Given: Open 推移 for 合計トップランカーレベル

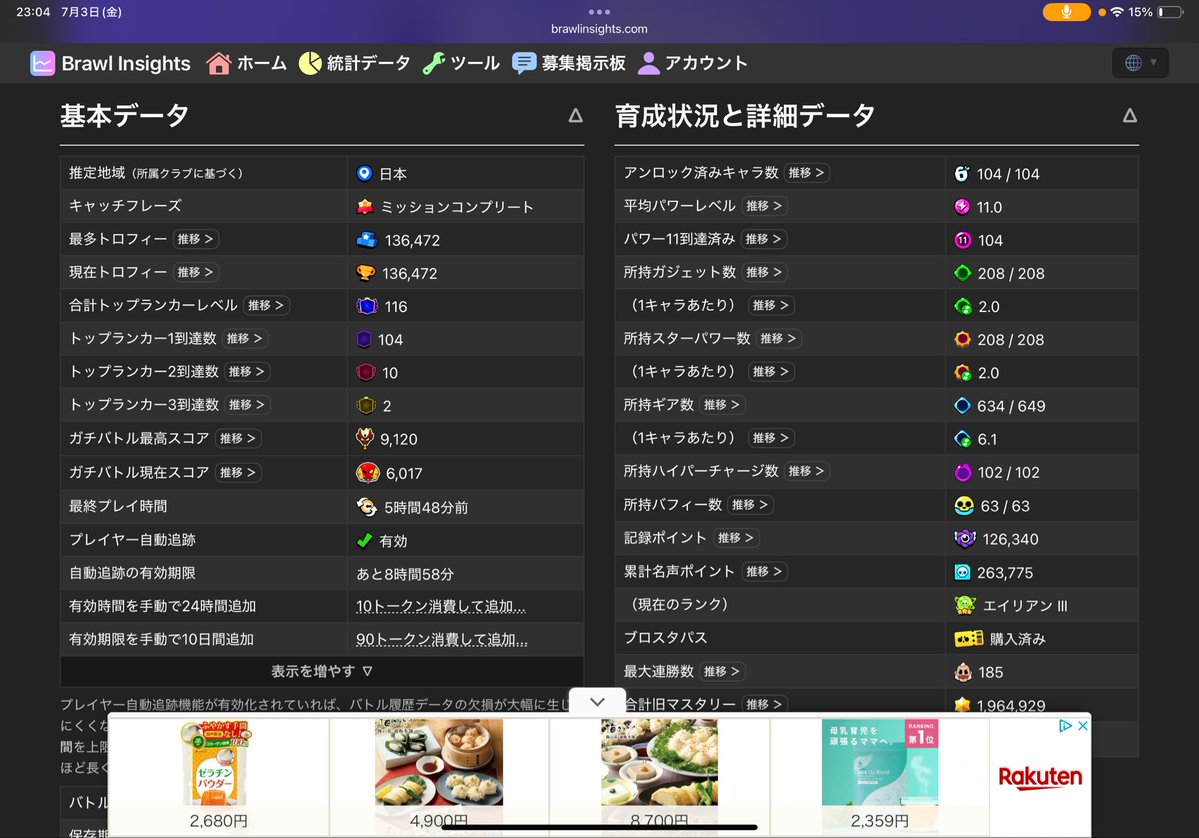Looking at the screenshot, I should pyautogui.click(x=266, y=305).
